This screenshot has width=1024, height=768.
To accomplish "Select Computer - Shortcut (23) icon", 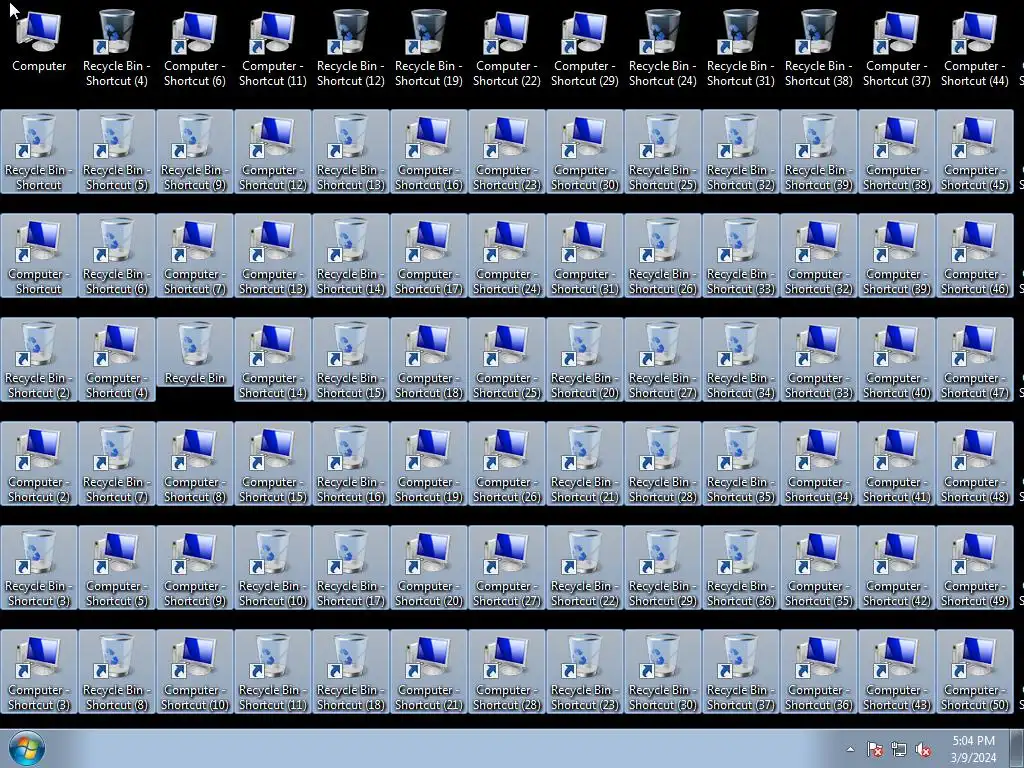I will [507, 151].
